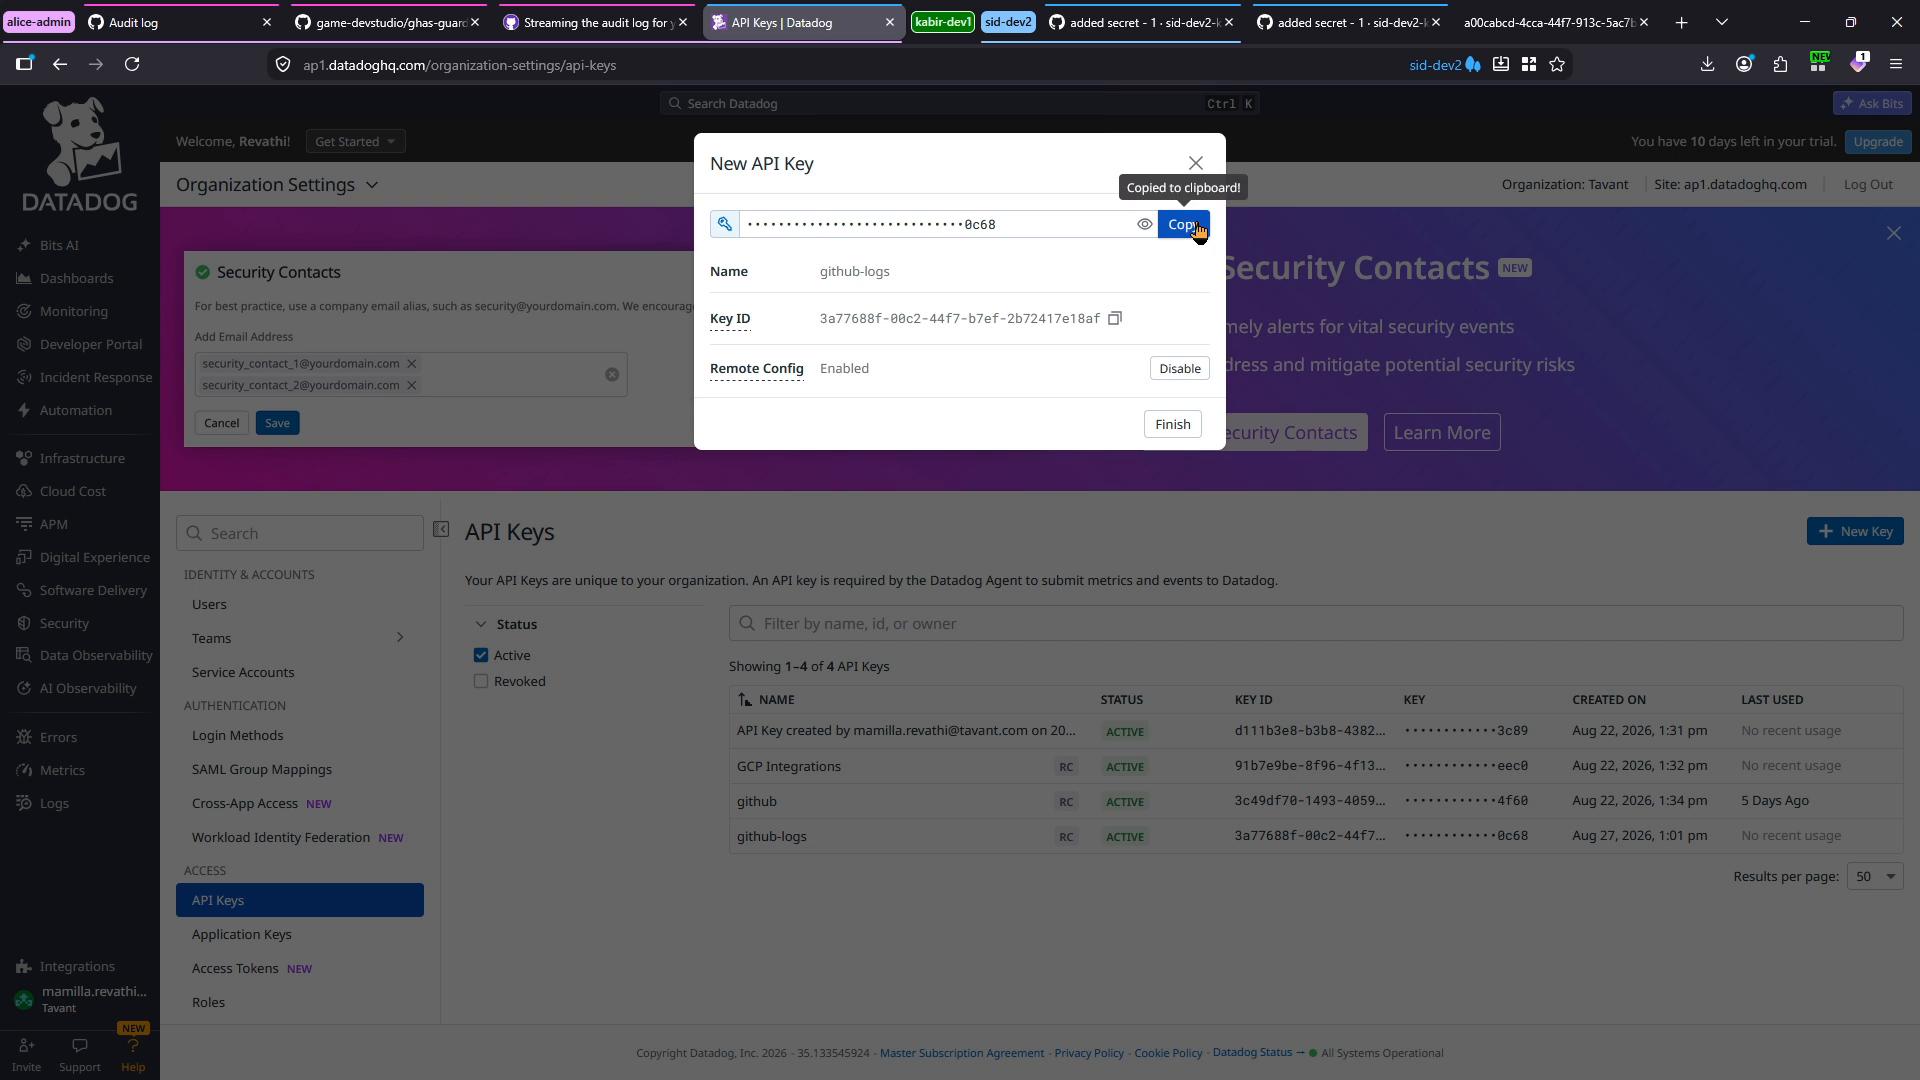Click Learn More on banner
This screenshot has height=1080, width=1920.
tap(1441, 432)
